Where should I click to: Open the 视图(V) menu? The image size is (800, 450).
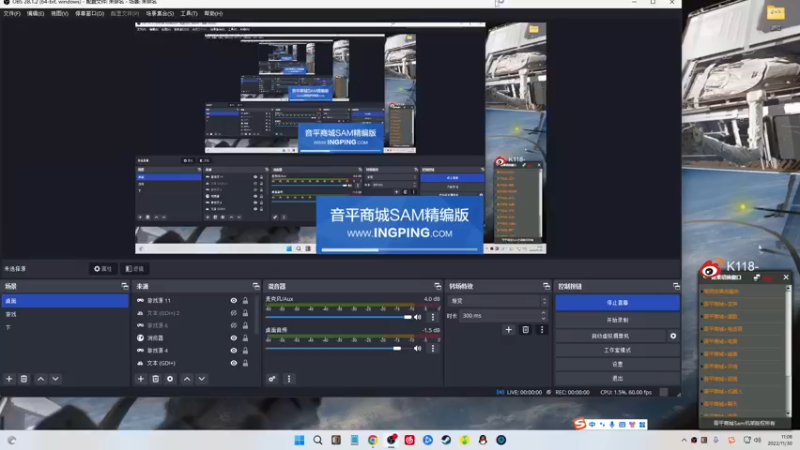pyautogui.click(x=59, y=13)
